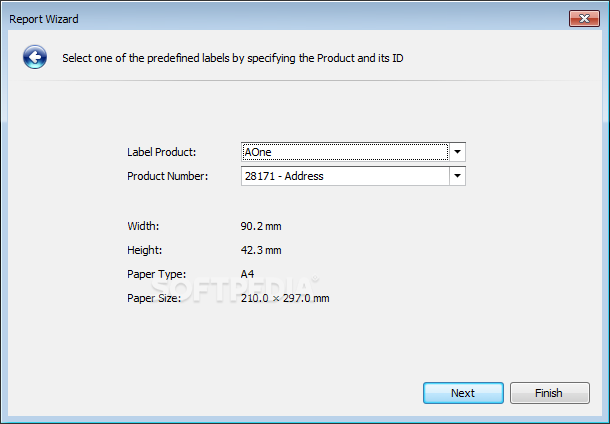
Task: Close the Report Wizard window
Action: [583, 18]
